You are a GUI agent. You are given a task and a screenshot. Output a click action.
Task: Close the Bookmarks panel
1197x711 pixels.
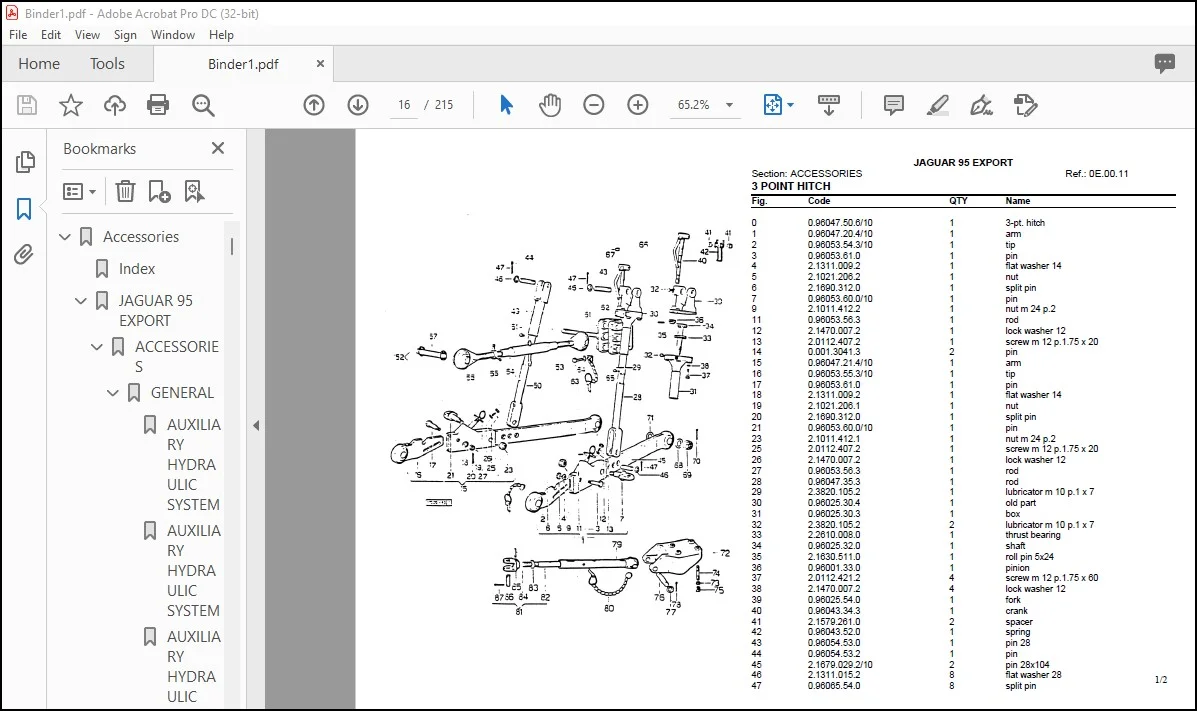pyautogui.click(x=218, y=148)
